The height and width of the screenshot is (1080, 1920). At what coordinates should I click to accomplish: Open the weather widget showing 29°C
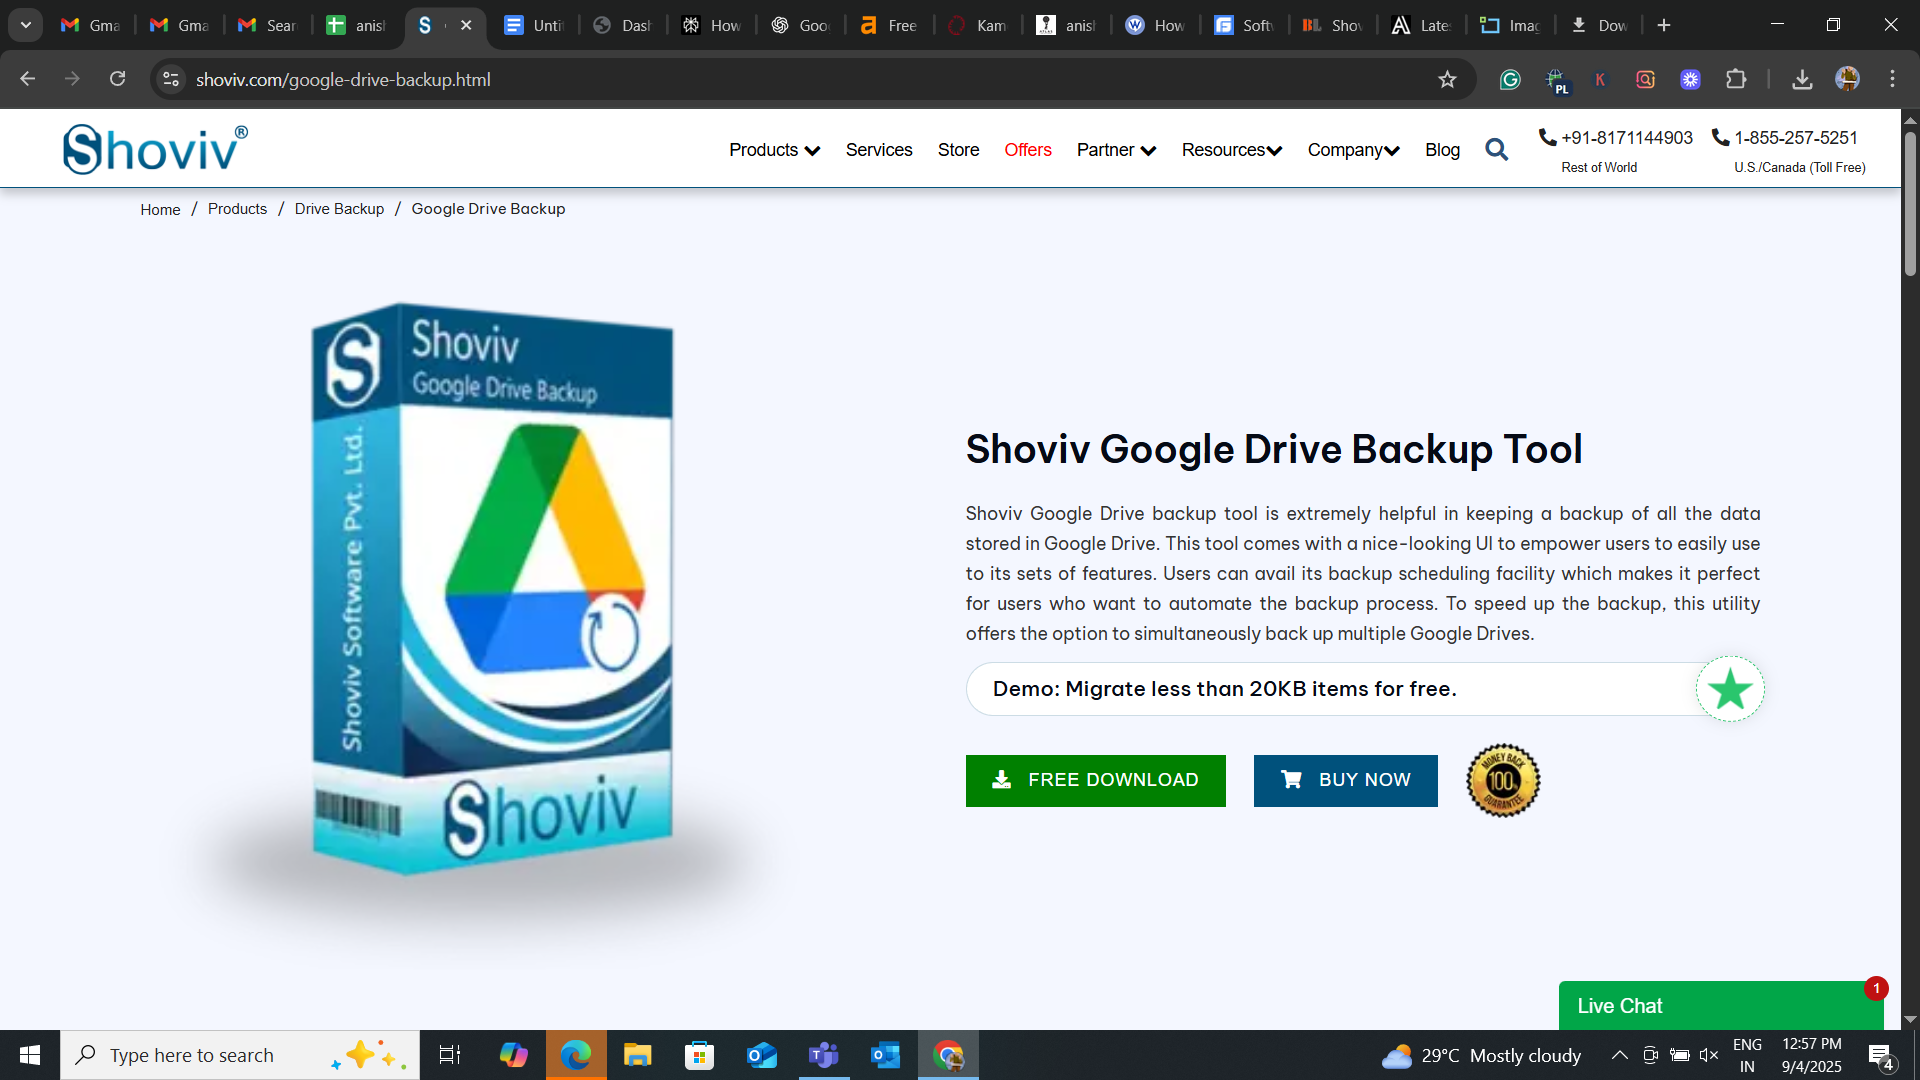(1481, 1055)
